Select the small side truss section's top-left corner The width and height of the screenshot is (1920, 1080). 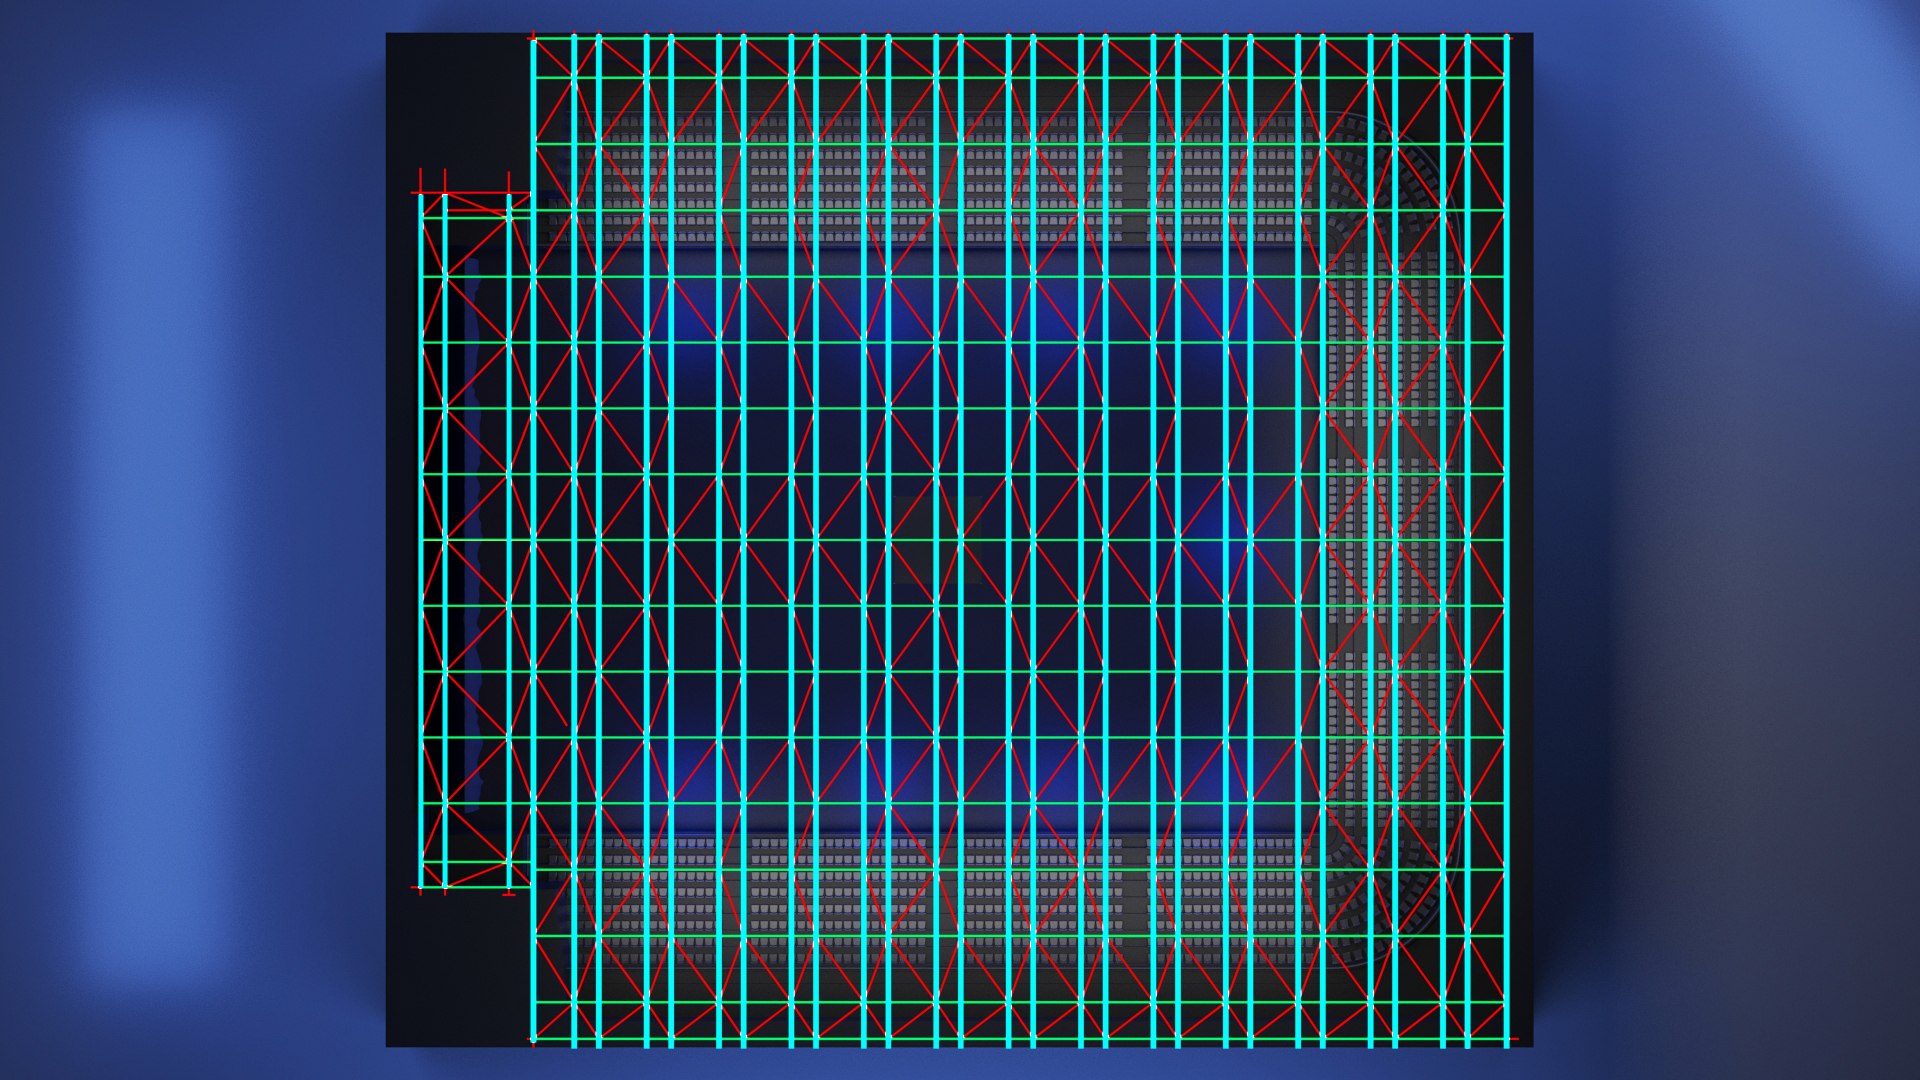point(421,194)
